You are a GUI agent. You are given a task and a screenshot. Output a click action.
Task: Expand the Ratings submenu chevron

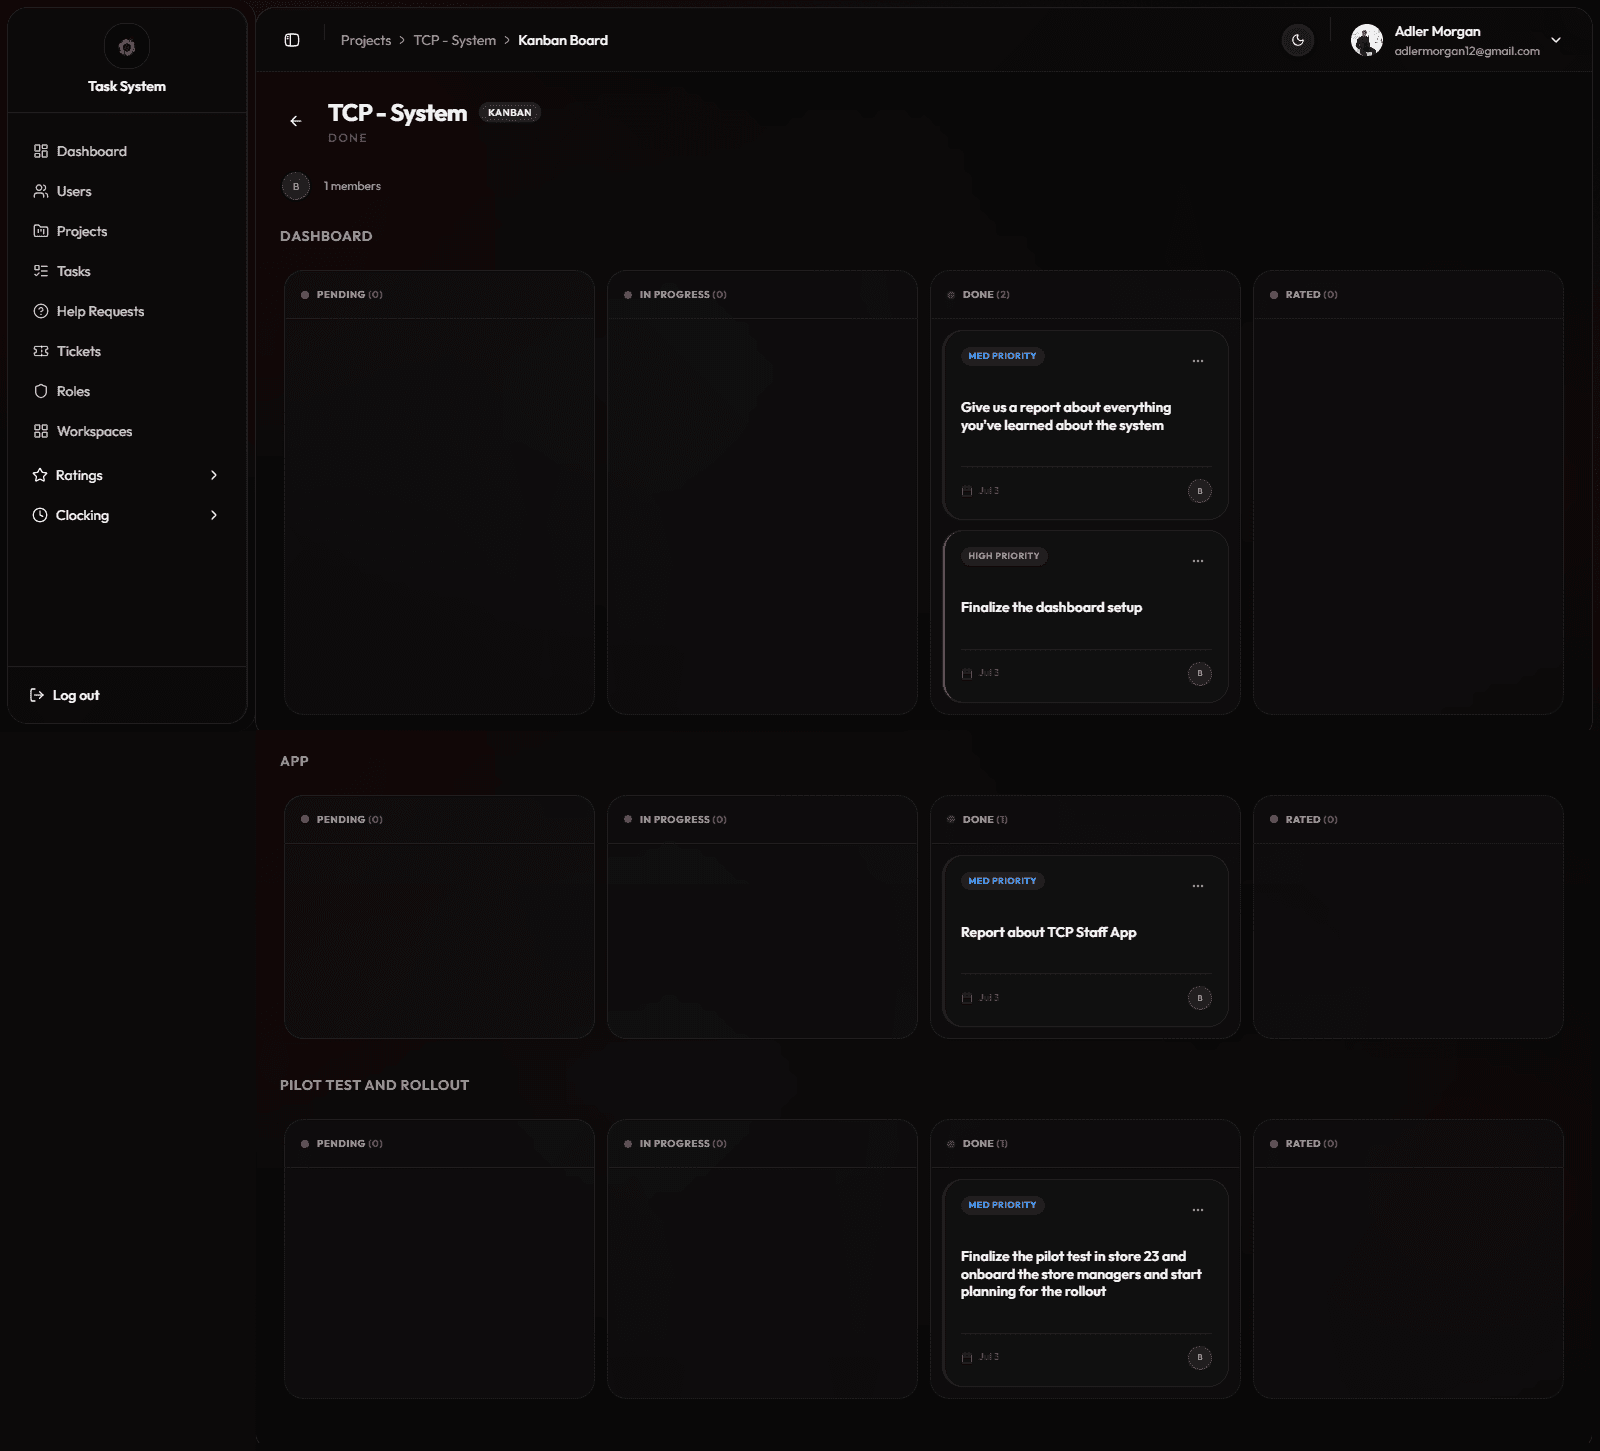click(x=214, y=475)
